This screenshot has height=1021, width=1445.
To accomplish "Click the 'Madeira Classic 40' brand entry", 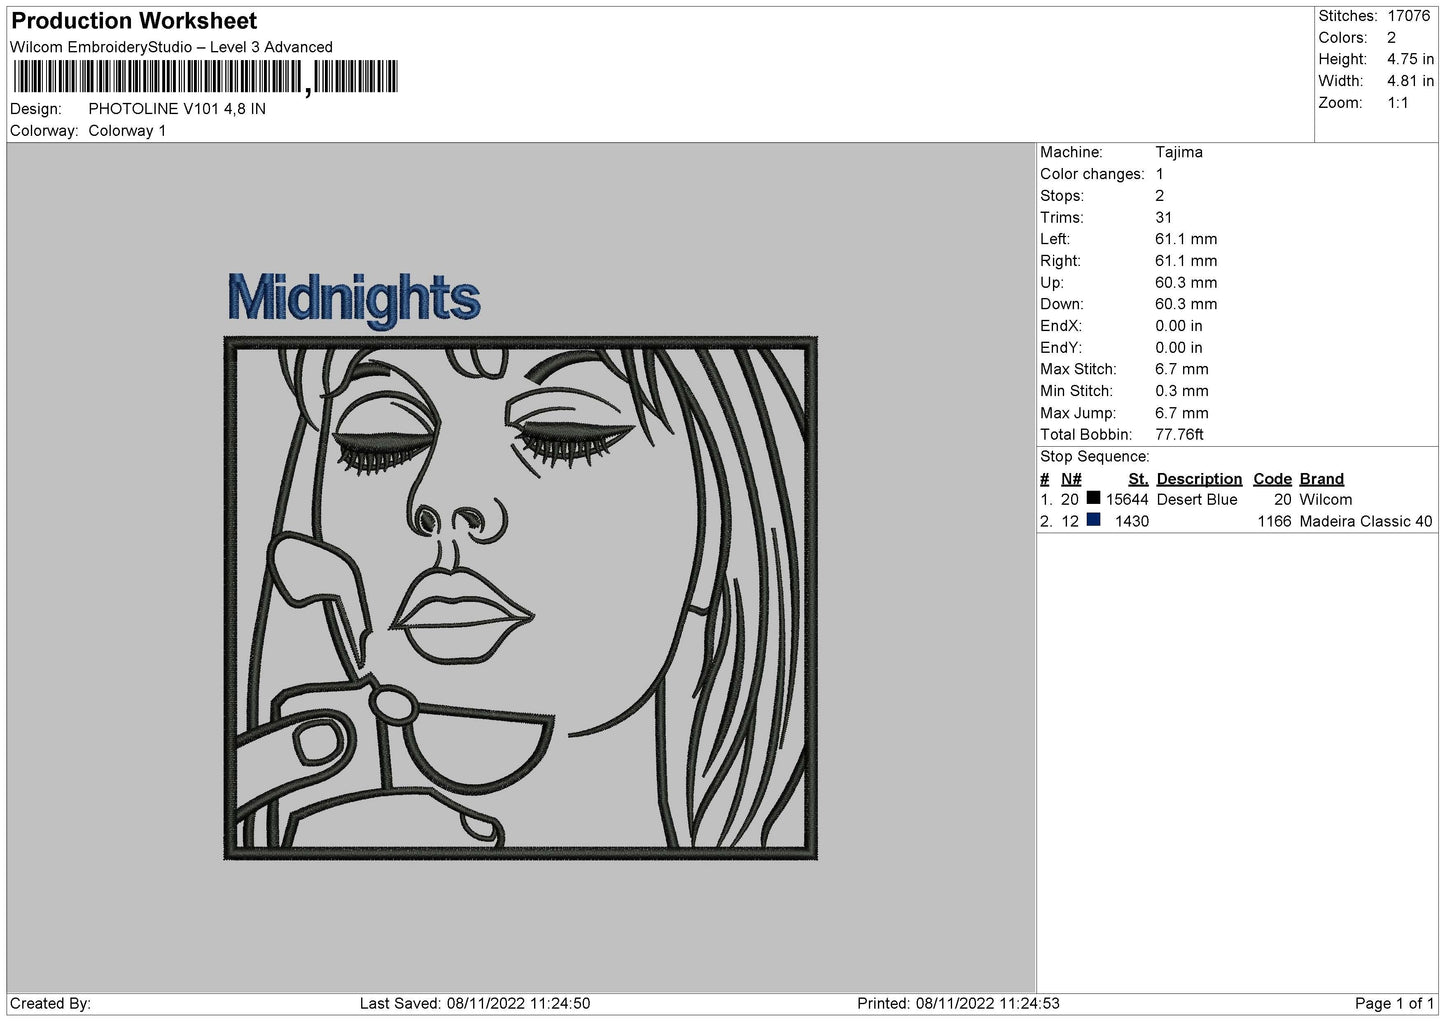I will (x=1366, y=522).
